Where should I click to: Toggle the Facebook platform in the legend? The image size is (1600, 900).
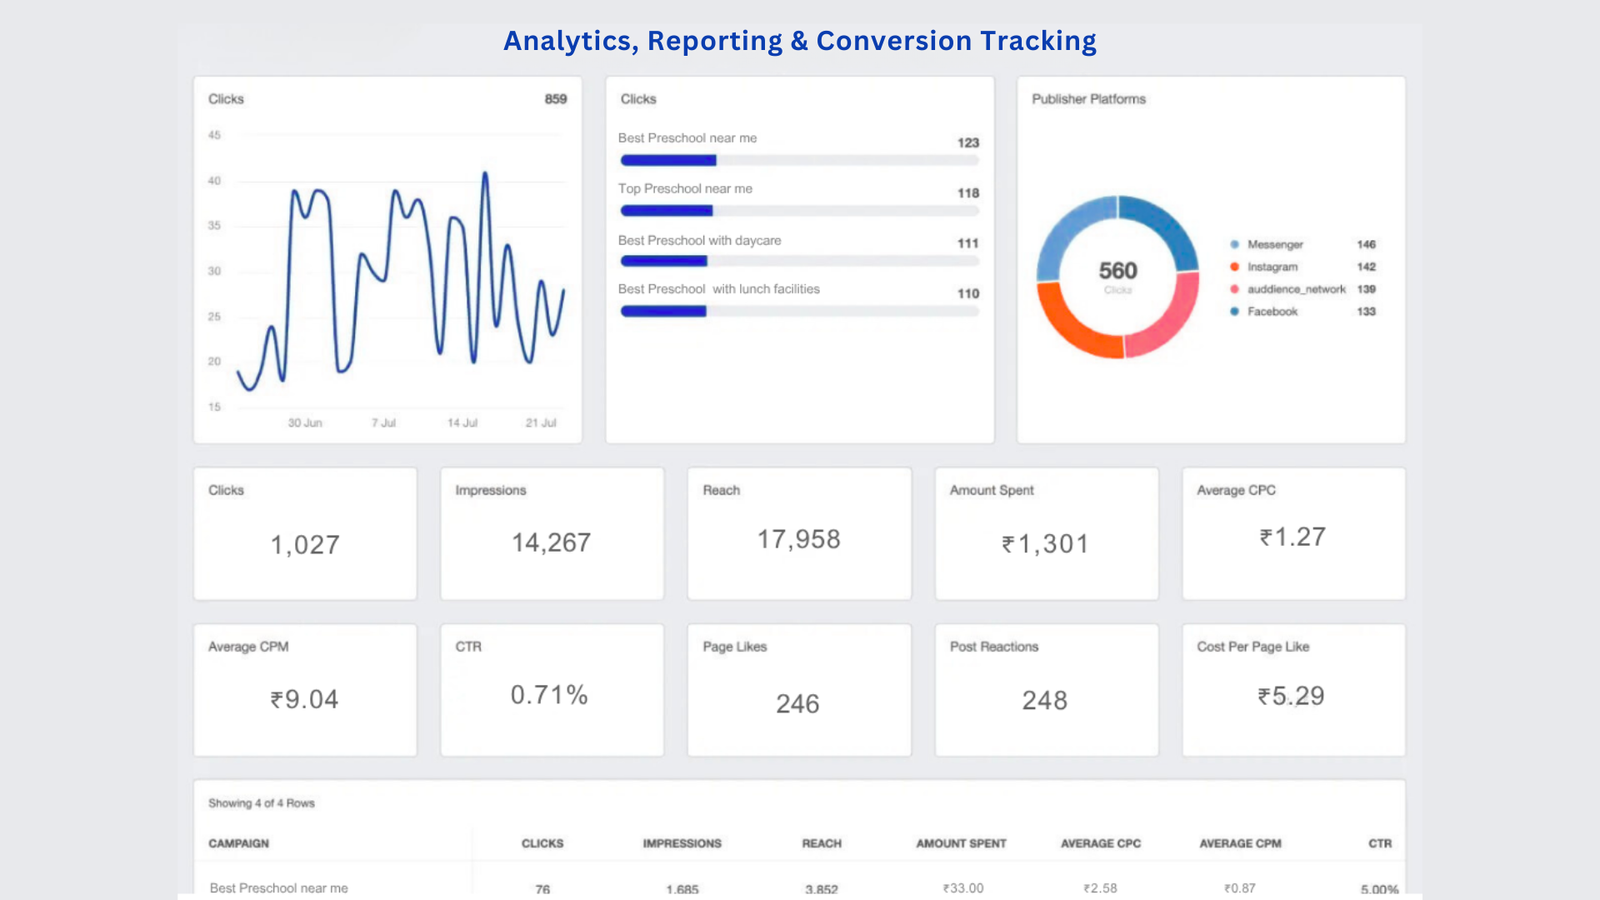tap(1272, 311)
